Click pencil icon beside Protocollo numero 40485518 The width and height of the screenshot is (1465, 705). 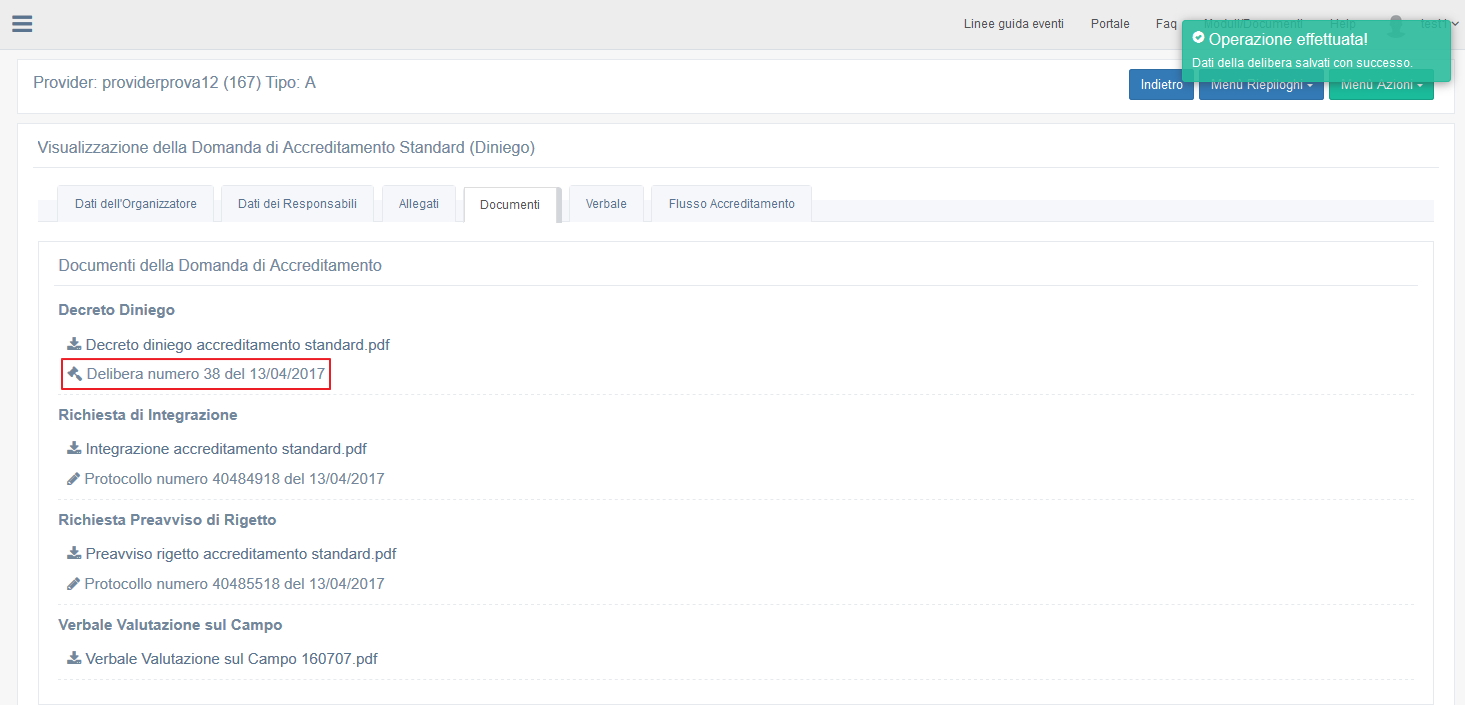click(x=73, y=584)
